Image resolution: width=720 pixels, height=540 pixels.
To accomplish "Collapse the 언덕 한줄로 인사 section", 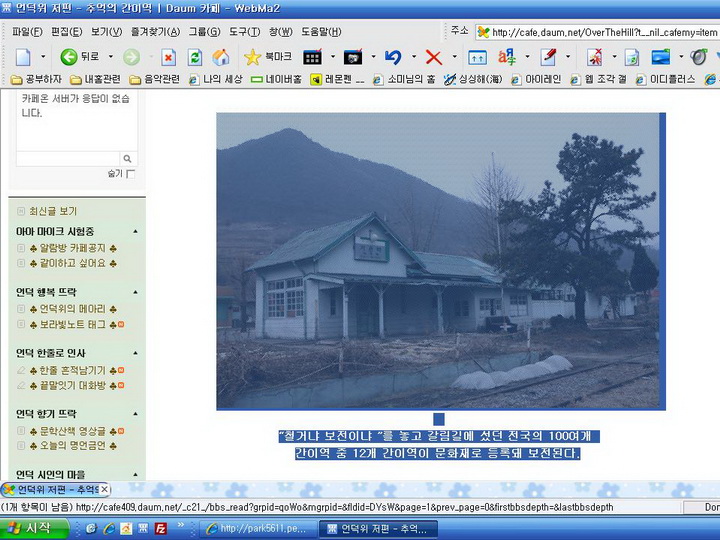I will [135, 353].
